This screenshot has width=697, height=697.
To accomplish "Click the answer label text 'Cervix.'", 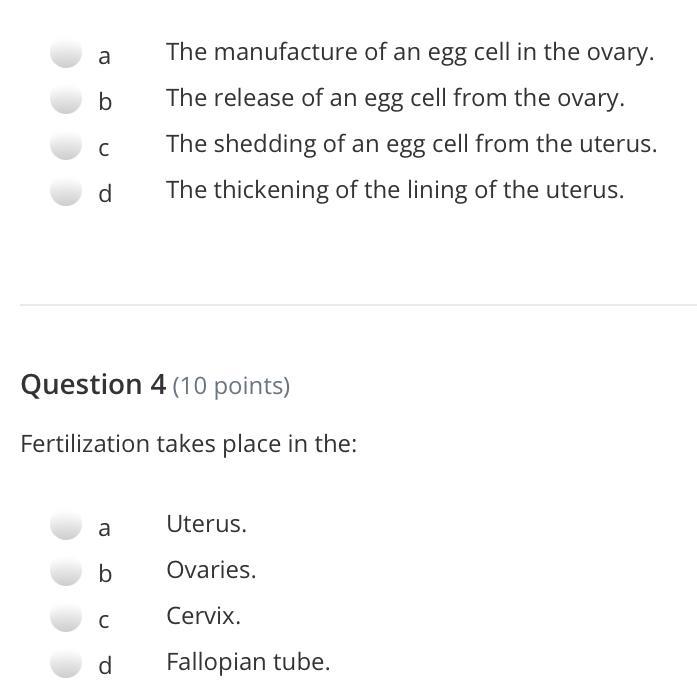I will click(x=204, y=616).
